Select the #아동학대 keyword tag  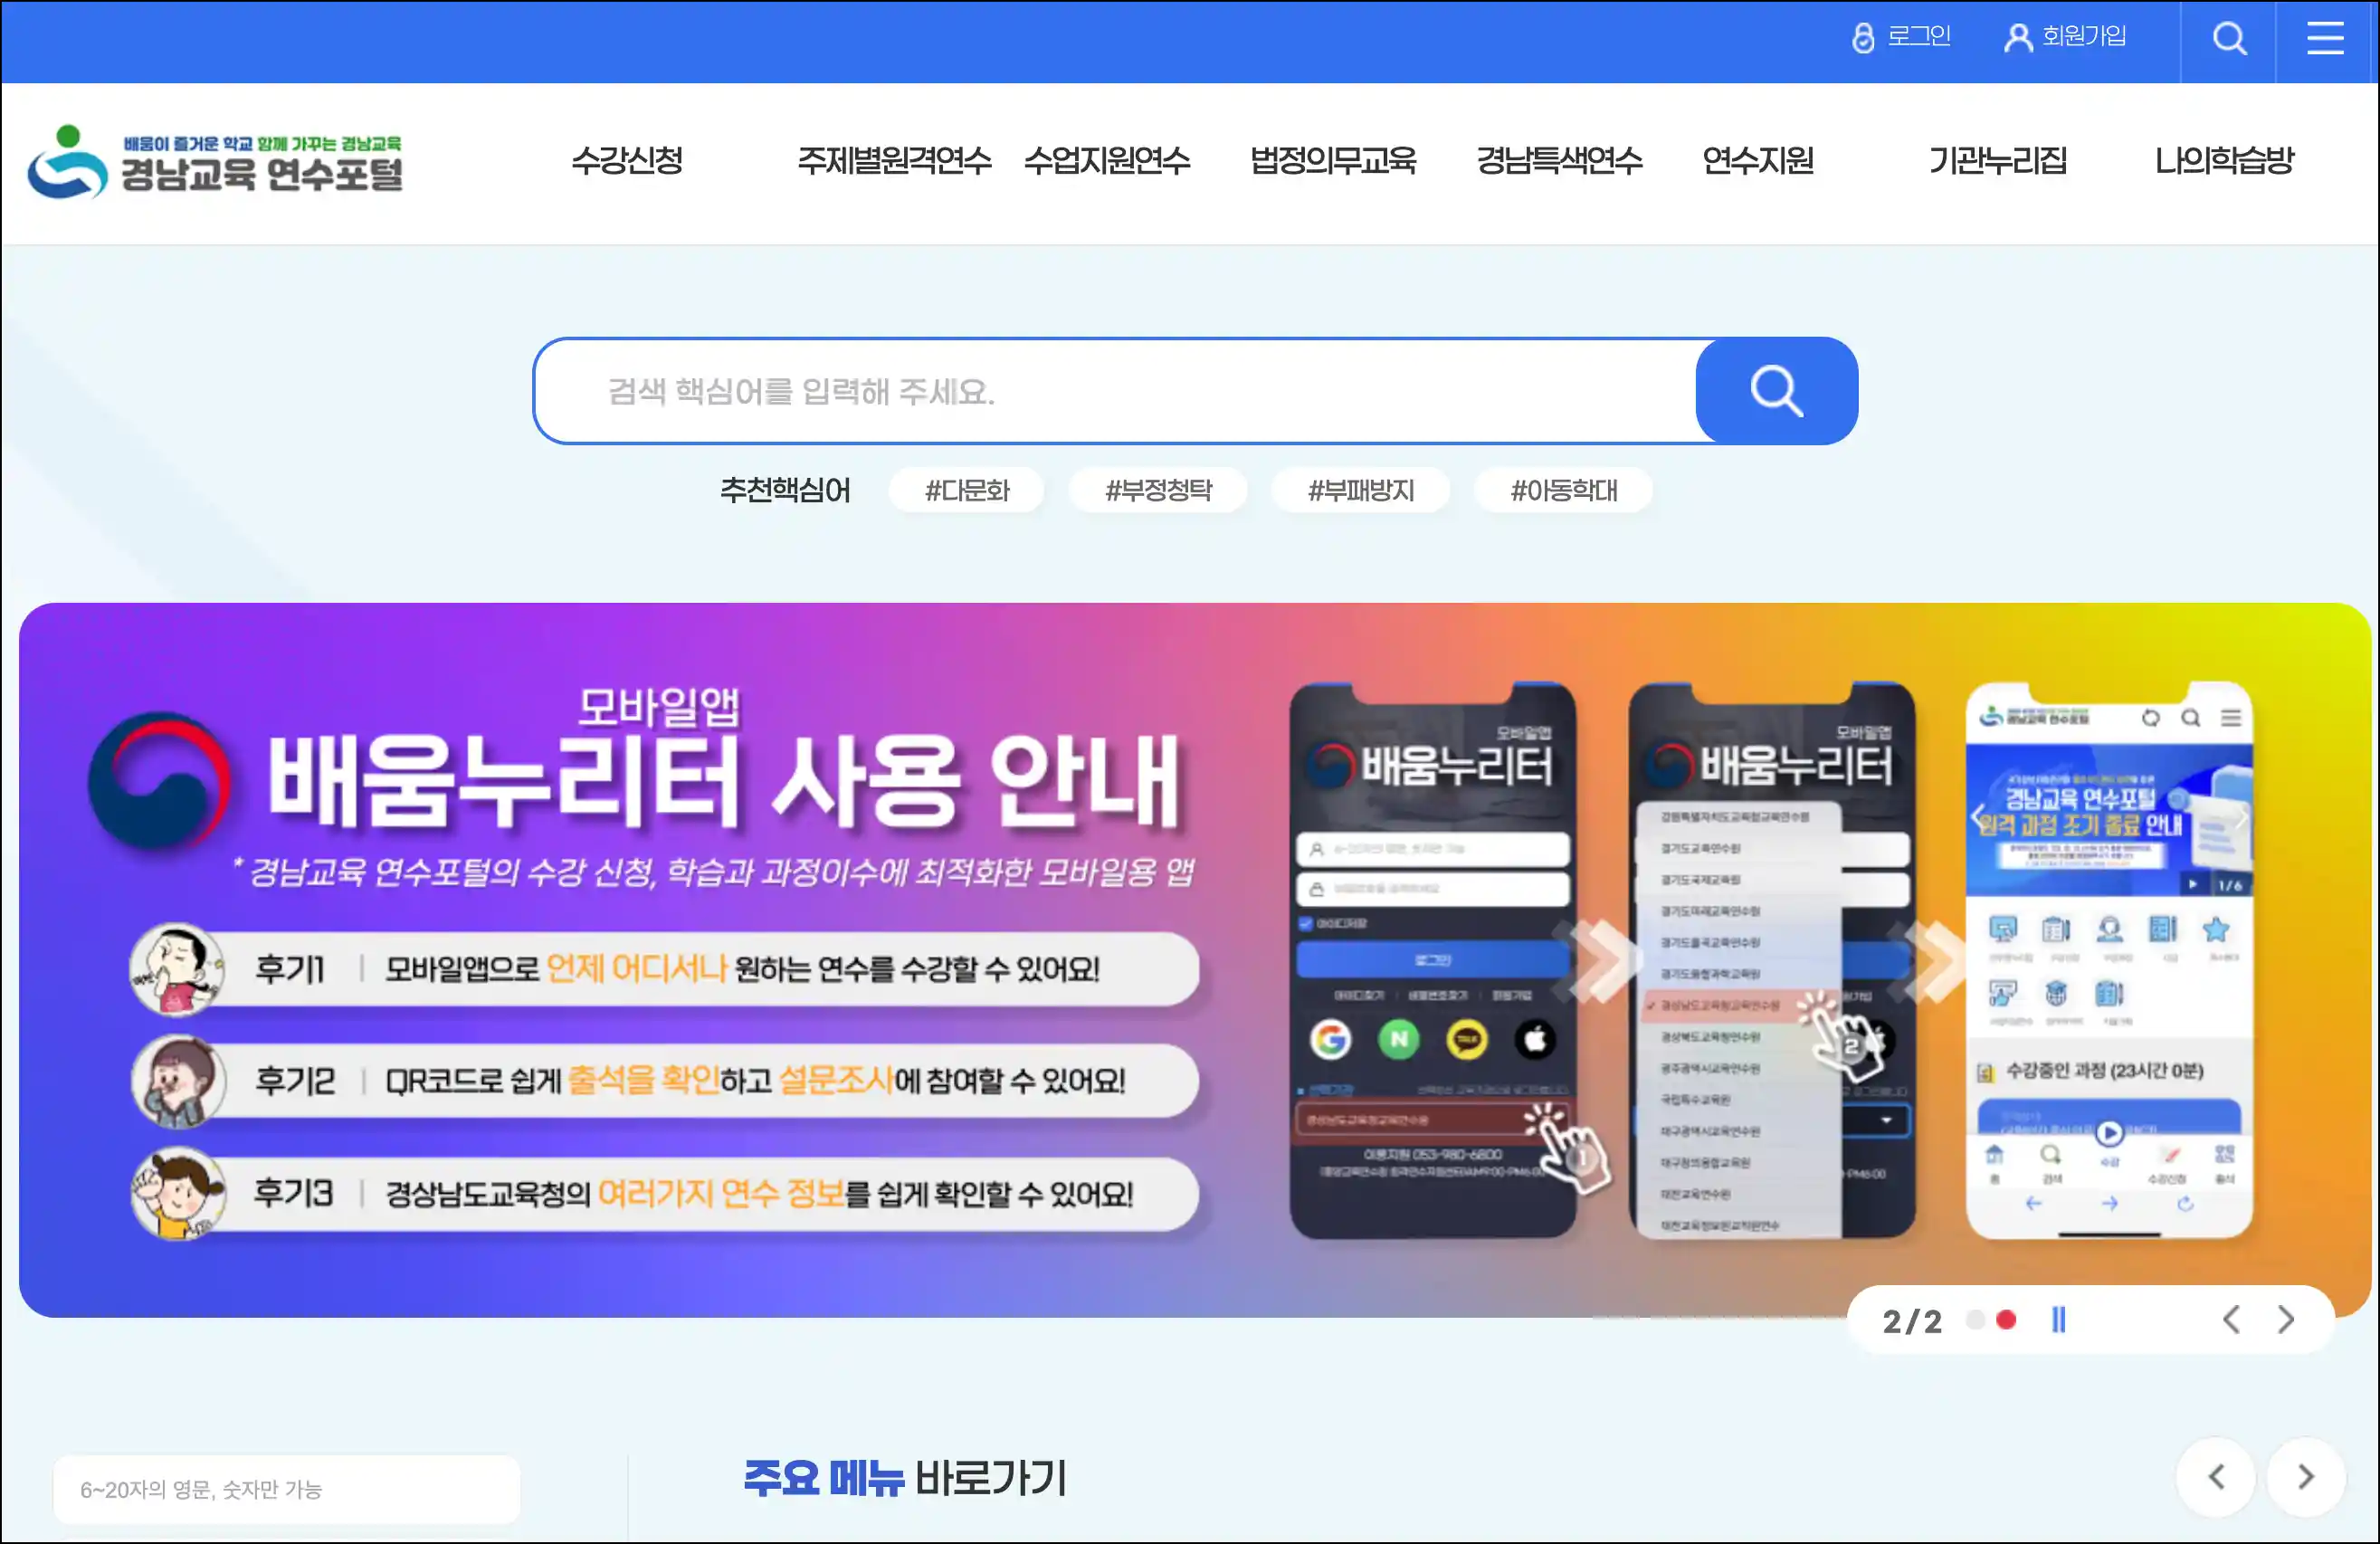[1563, 490]
